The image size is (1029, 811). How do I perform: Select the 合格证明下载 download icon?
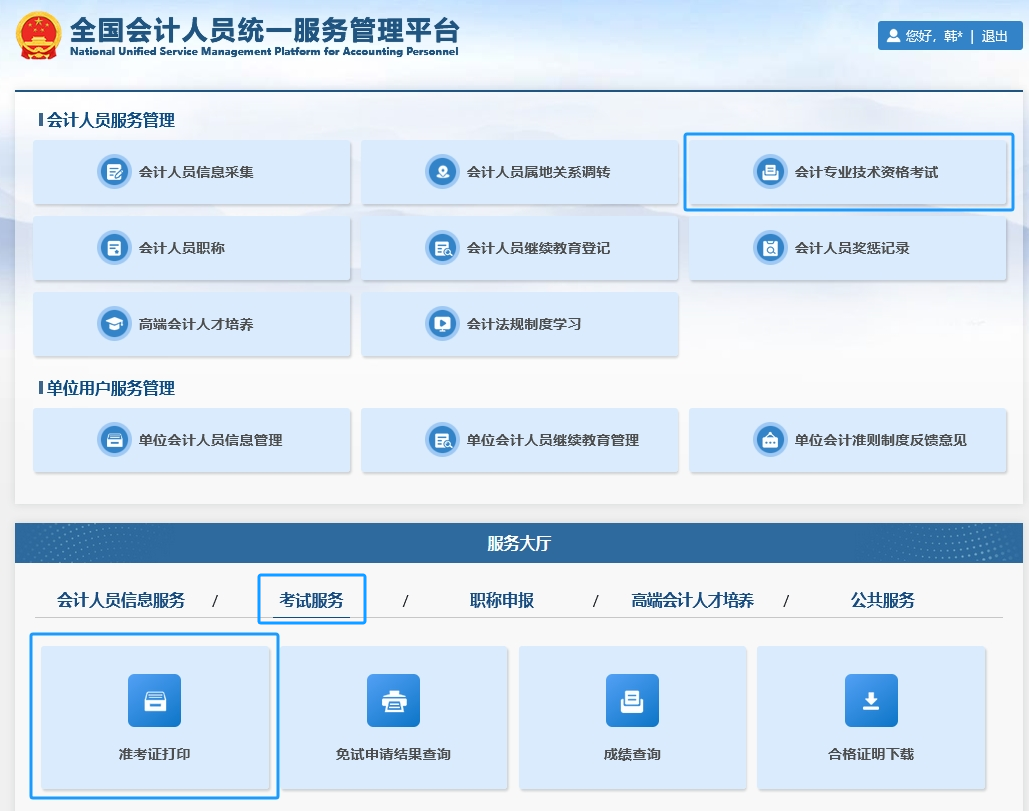871,700
